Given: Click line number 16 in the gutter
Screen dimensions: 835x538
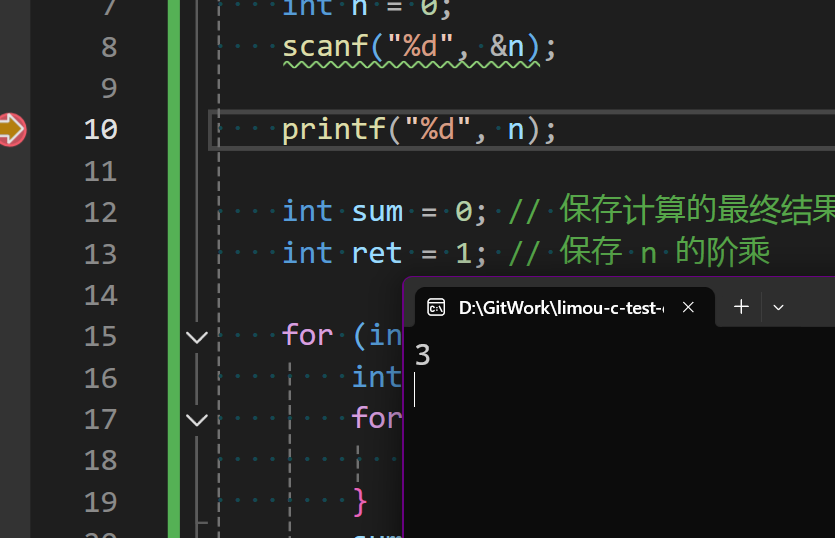Looking at the screenshot, I should [100, 378].
